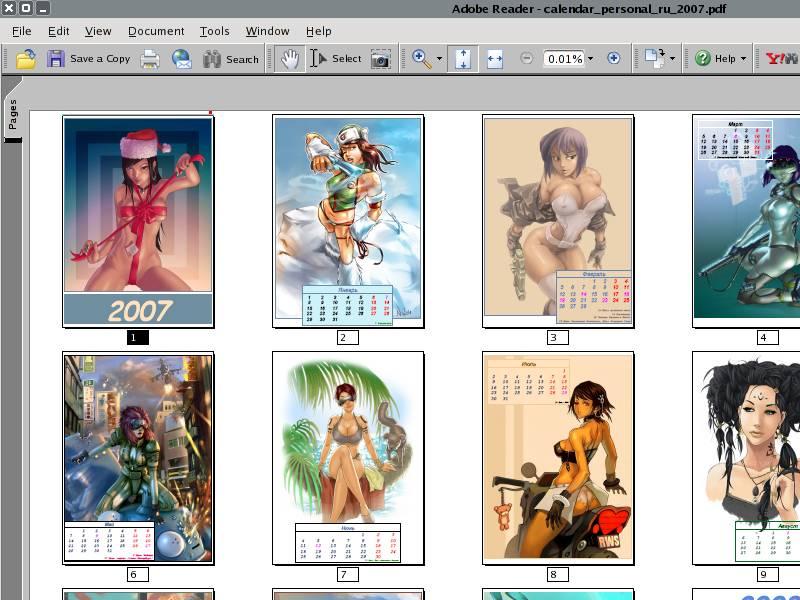Open the Edit menu
The width and height of the screenshot is (800, 600).
point(59,31)
